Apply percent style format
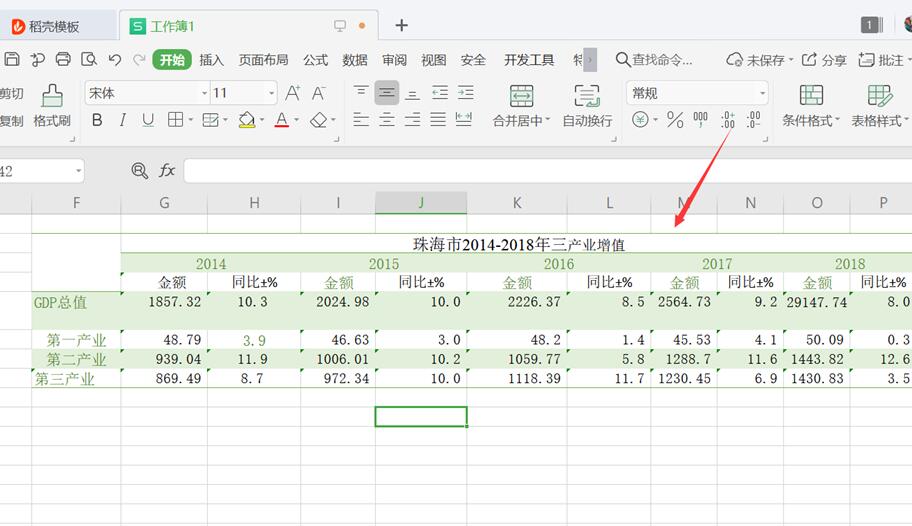 coord(675,120)
